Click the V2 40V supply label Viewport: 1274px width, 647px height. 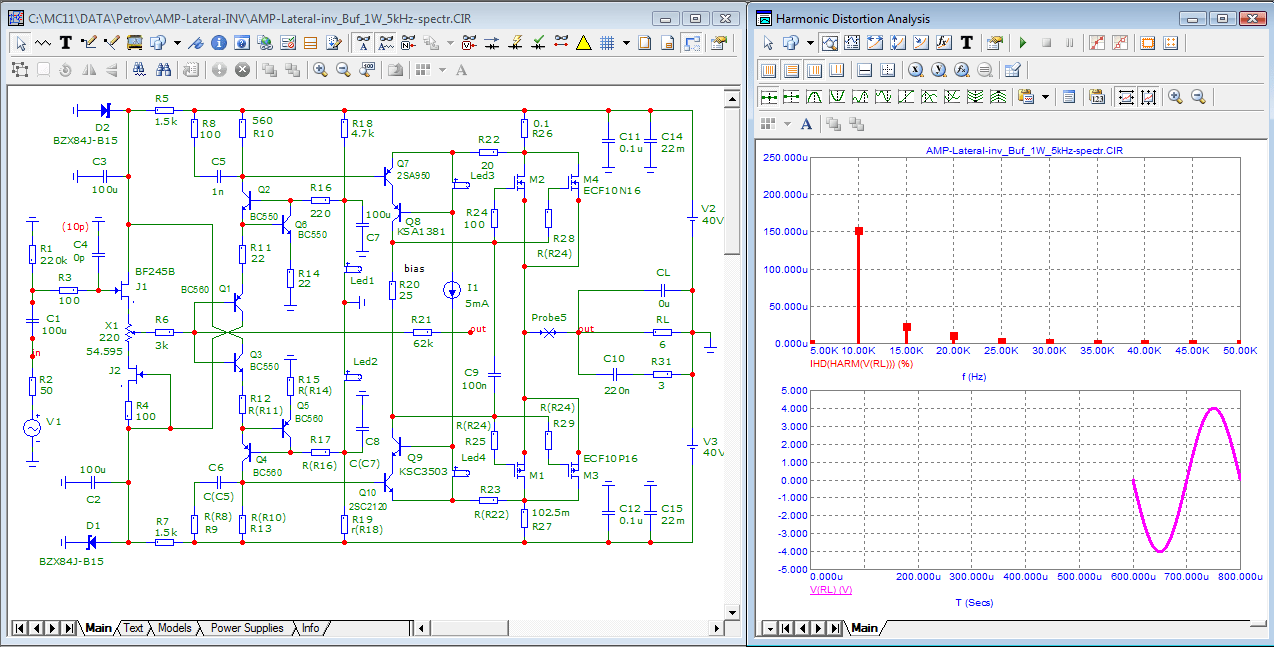click(710, 214)
